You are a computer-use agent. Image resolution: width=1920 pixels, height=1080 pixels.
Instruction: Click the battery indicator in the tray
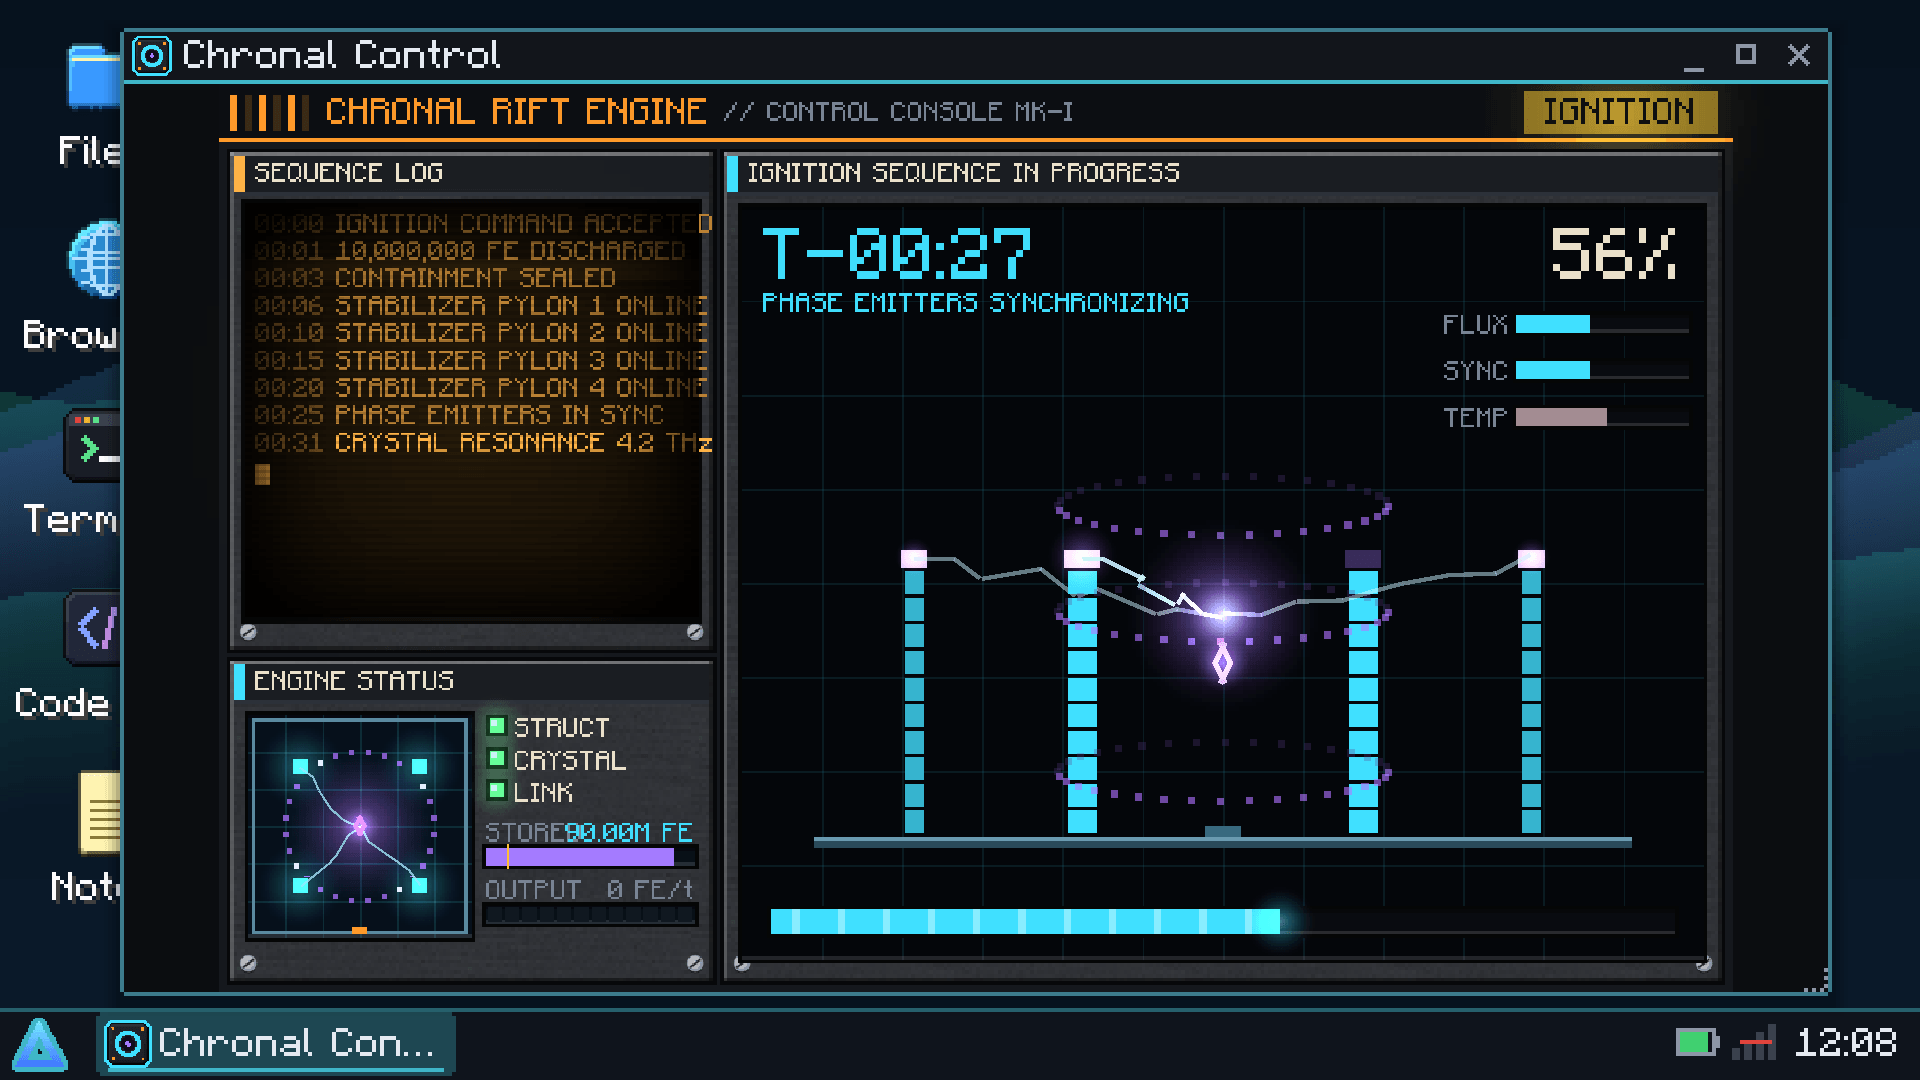tap(1697, 1043)
